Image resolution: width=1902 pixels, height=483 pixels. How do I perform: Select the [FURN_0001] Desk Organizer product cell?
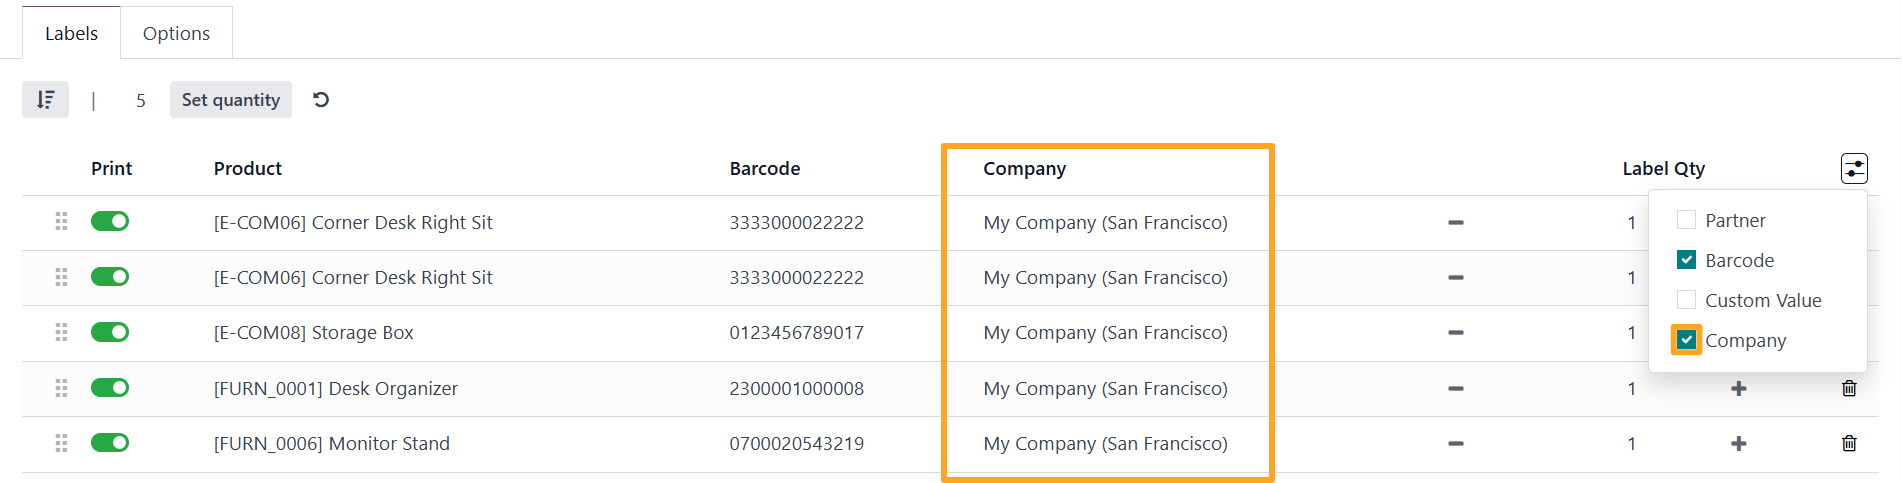[336, 388]
